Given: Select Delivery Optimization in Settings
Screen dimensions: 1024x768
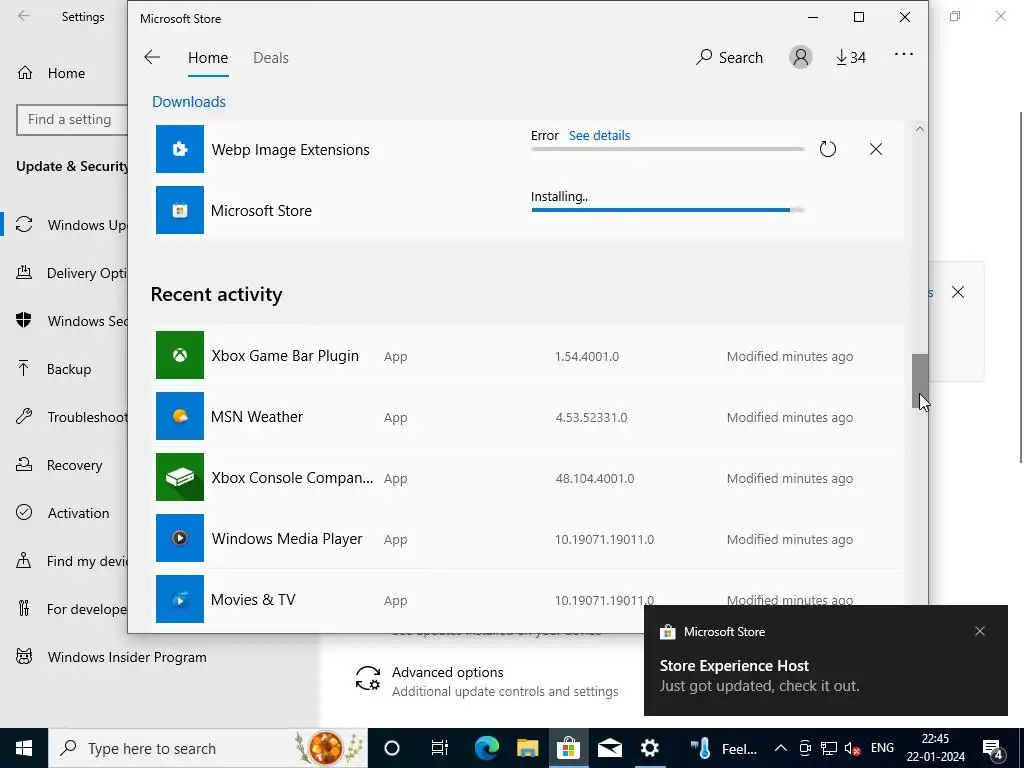Looking at the screenshot, I should coord(72,273).
